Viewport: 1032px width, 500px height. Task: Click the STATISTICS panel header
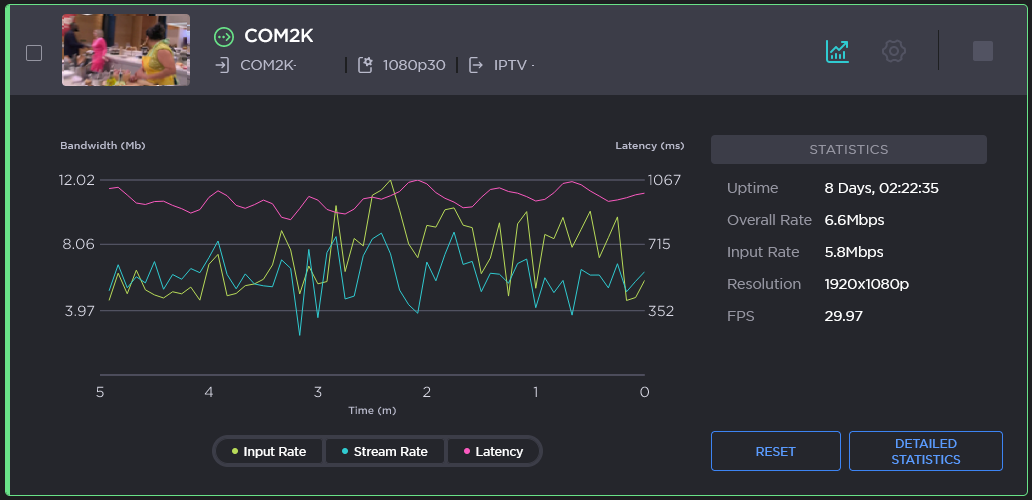pyautogui.click(x=848, y=149)
